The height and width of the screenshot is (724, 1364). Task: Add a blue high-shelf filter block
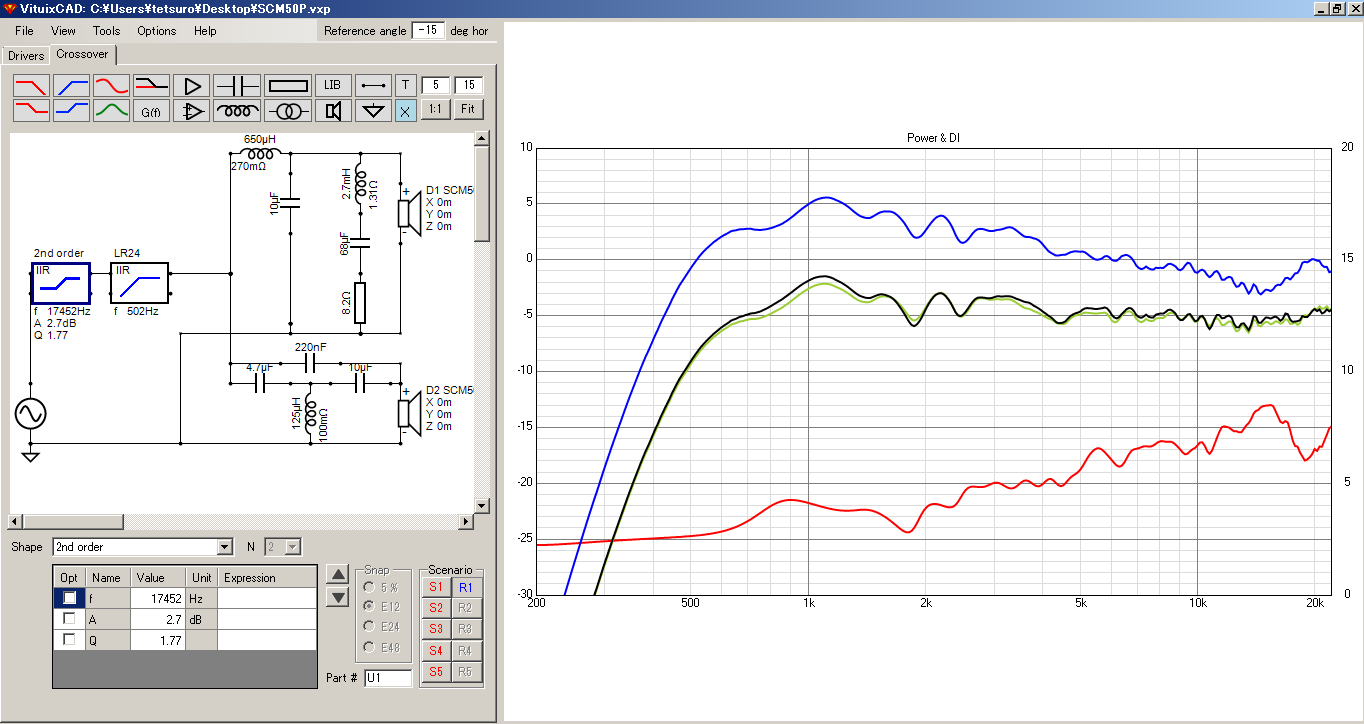tap(71, 110)
